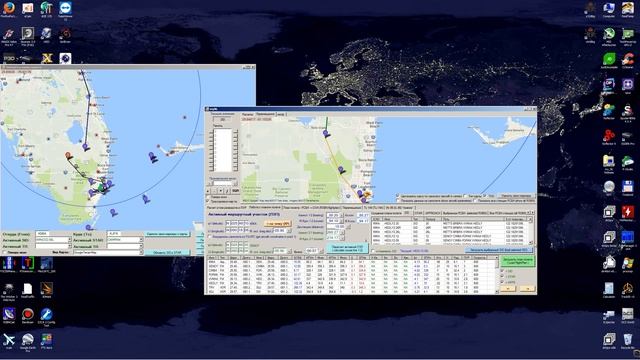Switch to the STAR sub-tab
The height and width of the screenshot is (360, 640).
[418, 213]
